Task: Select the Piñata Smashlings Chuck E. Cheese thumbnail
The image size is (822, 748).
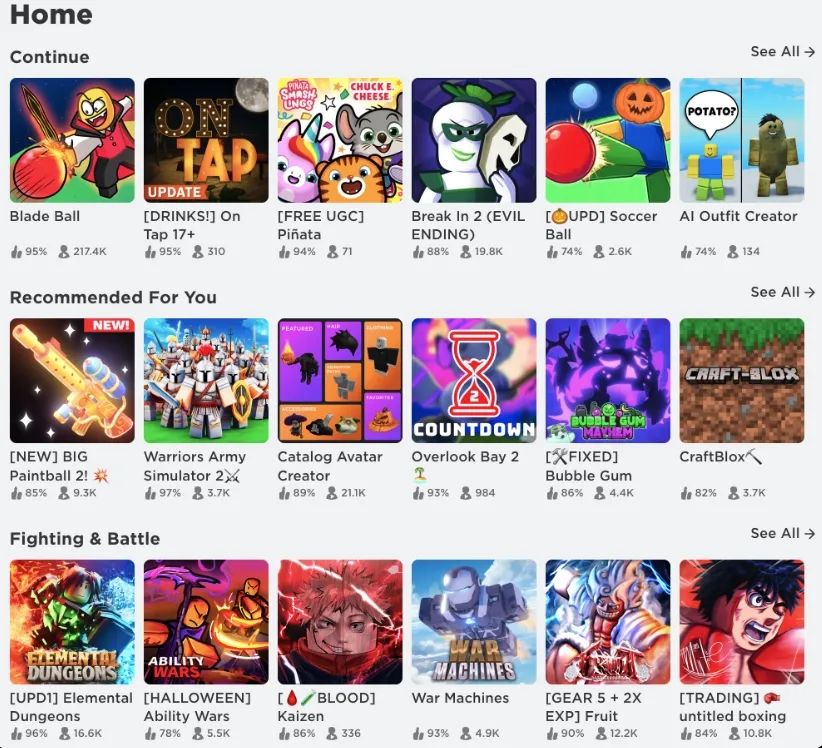Action: 340,140
